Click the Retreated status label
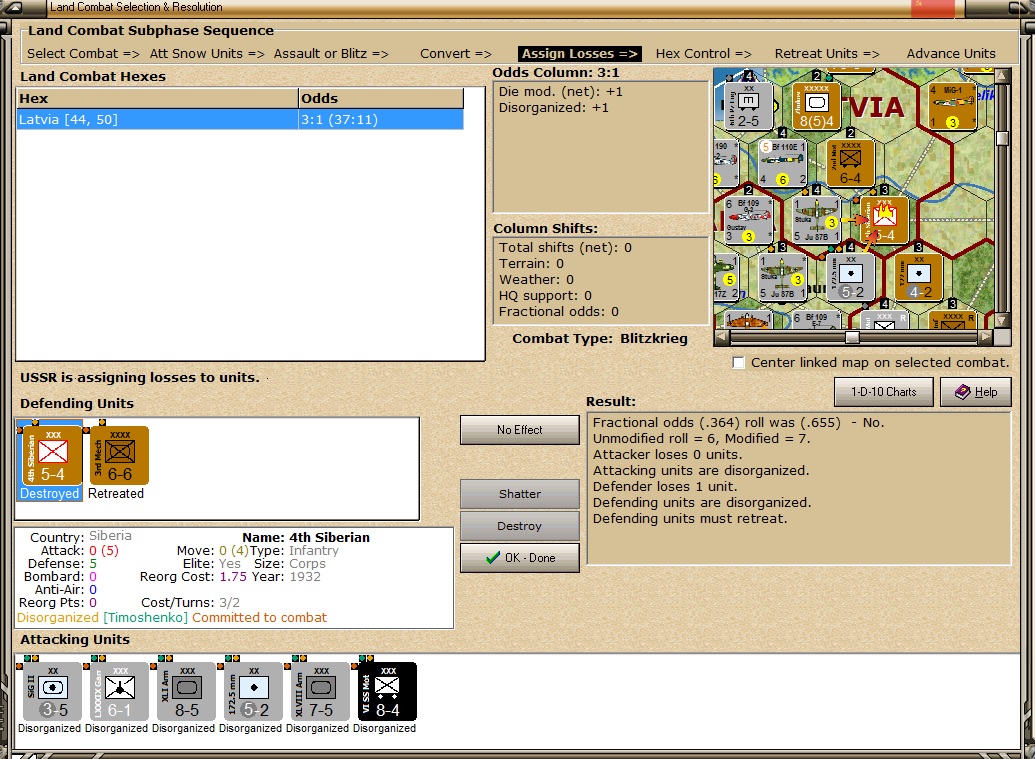1035x759 pixels. 116,494
